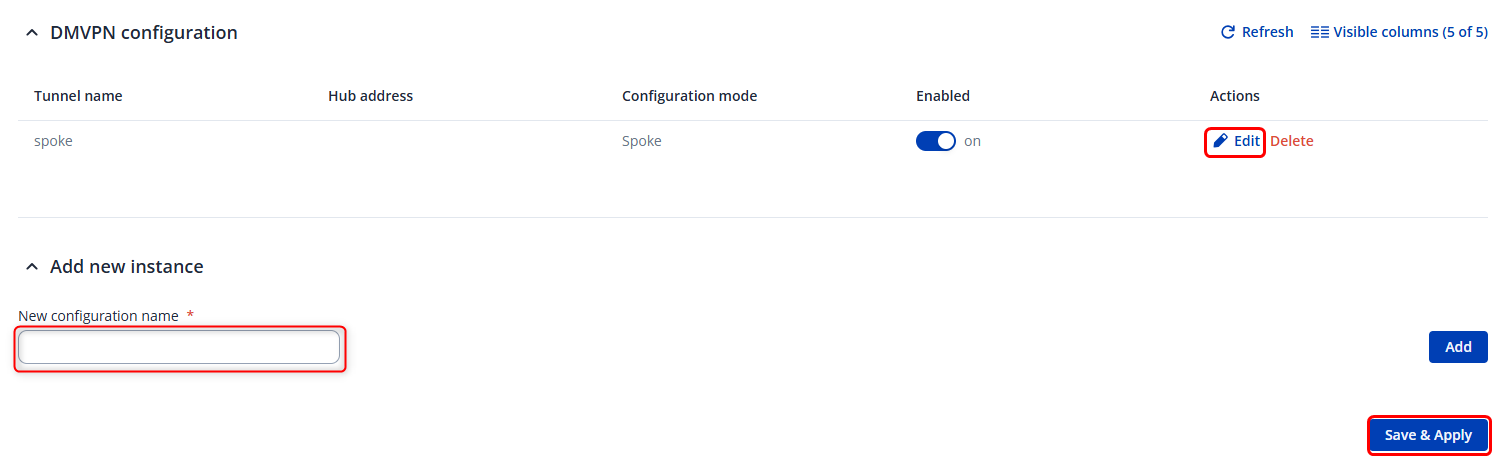The image size is (1509, 471).
Task: Click the Configuration mode column header
Action: [x=689, y=96]
